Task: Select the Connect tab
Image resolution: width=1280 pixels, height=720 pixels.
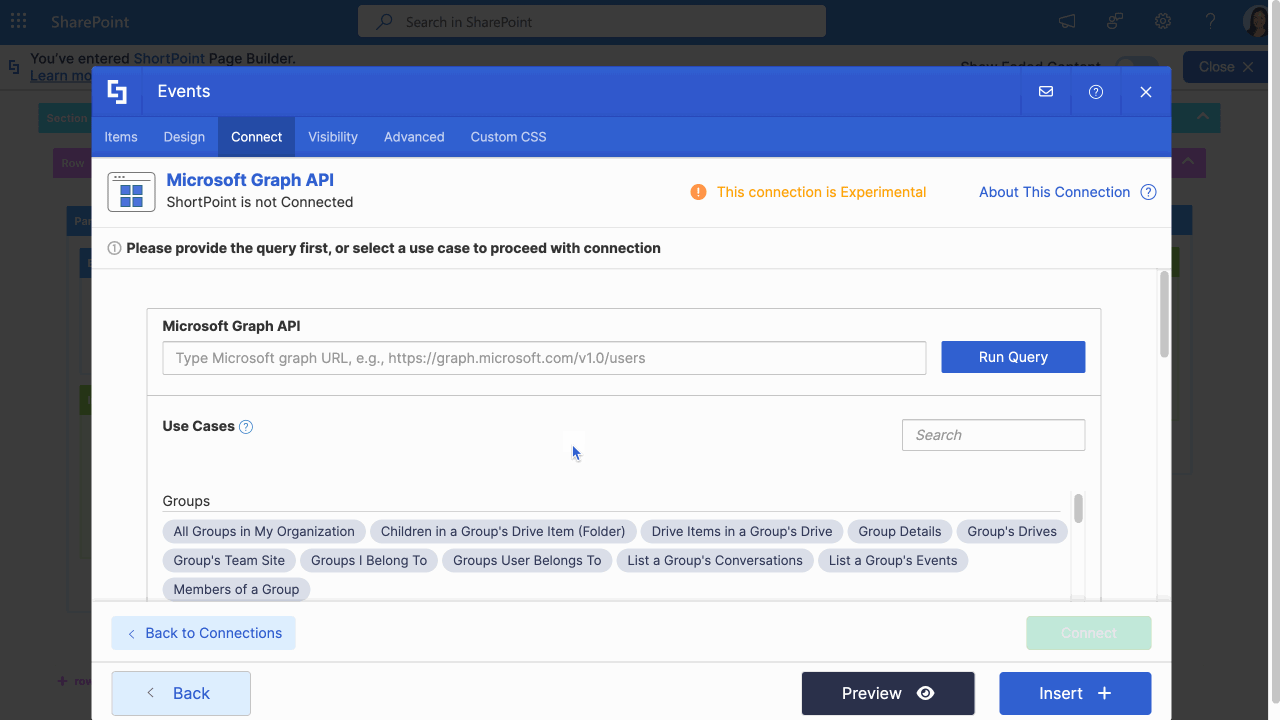Action: 256,137
